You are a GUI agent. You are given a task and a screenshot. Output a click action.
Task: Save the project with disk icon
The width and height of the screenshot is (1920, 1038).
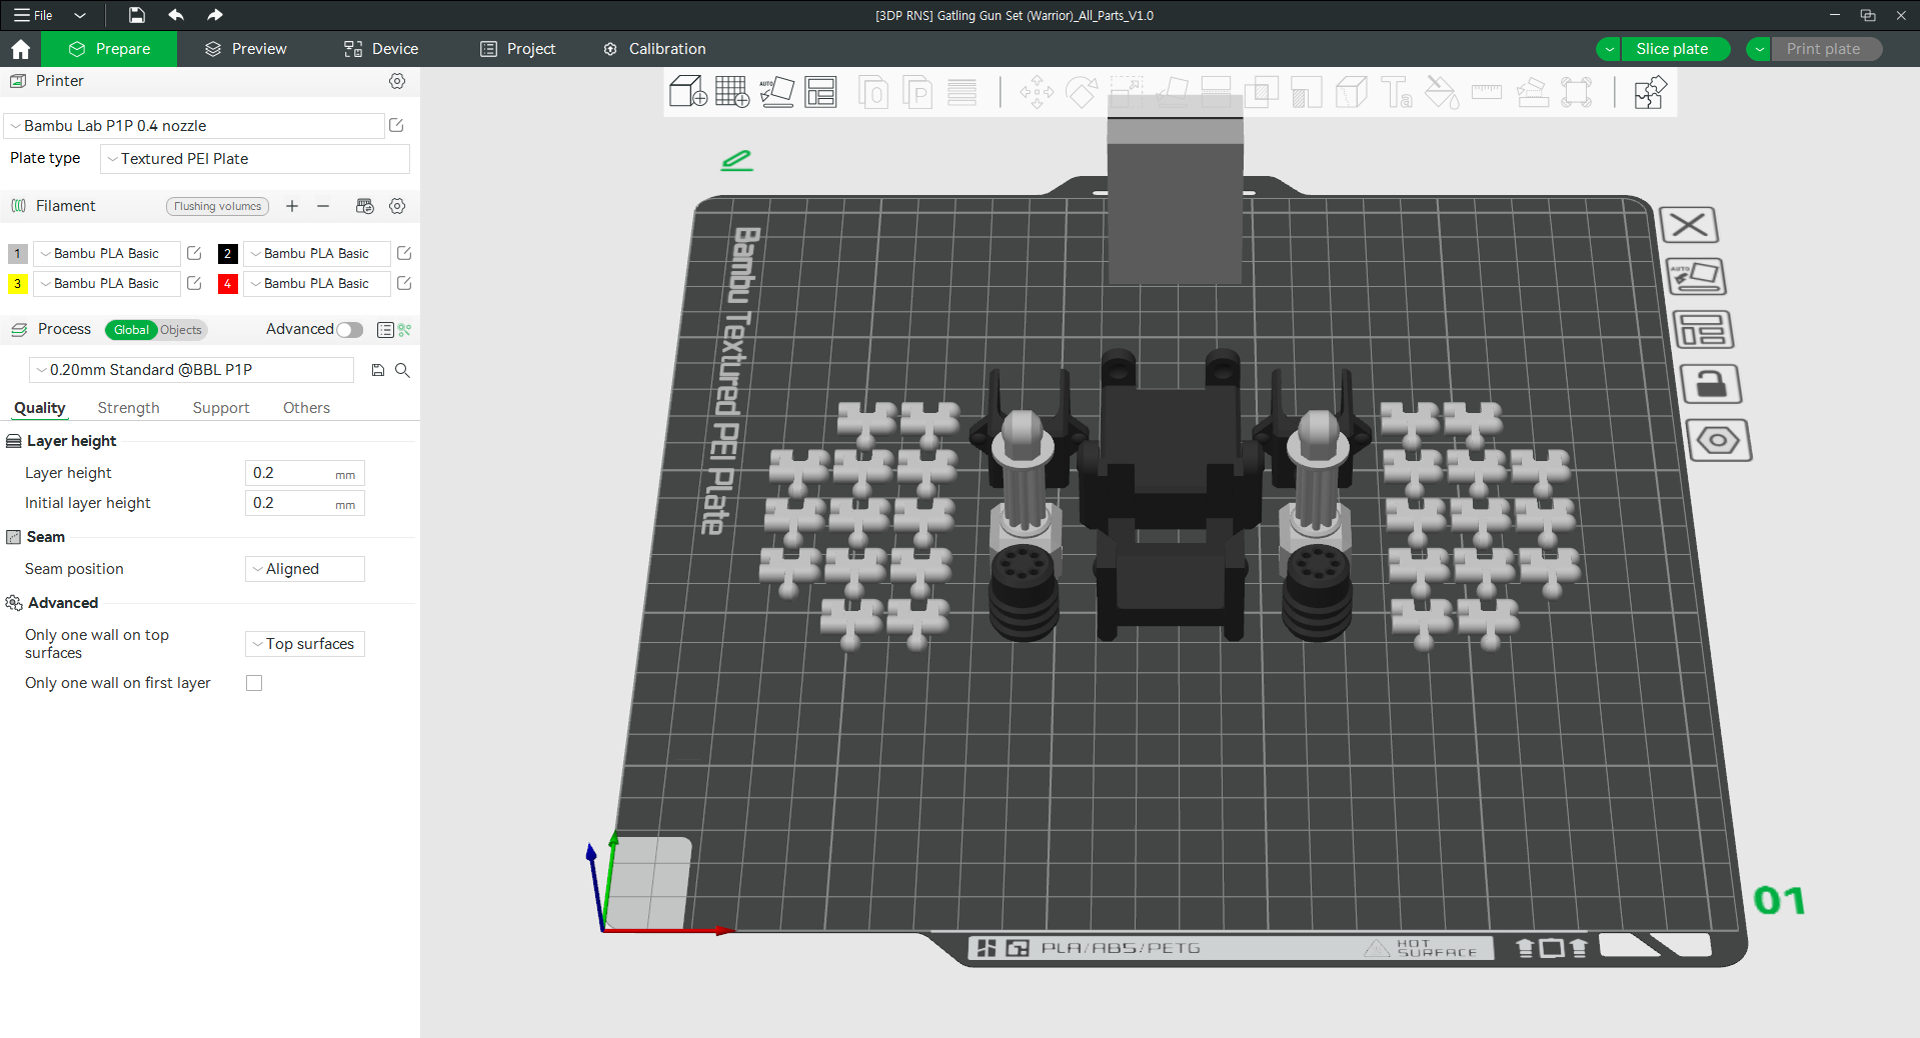click(137, 15)
